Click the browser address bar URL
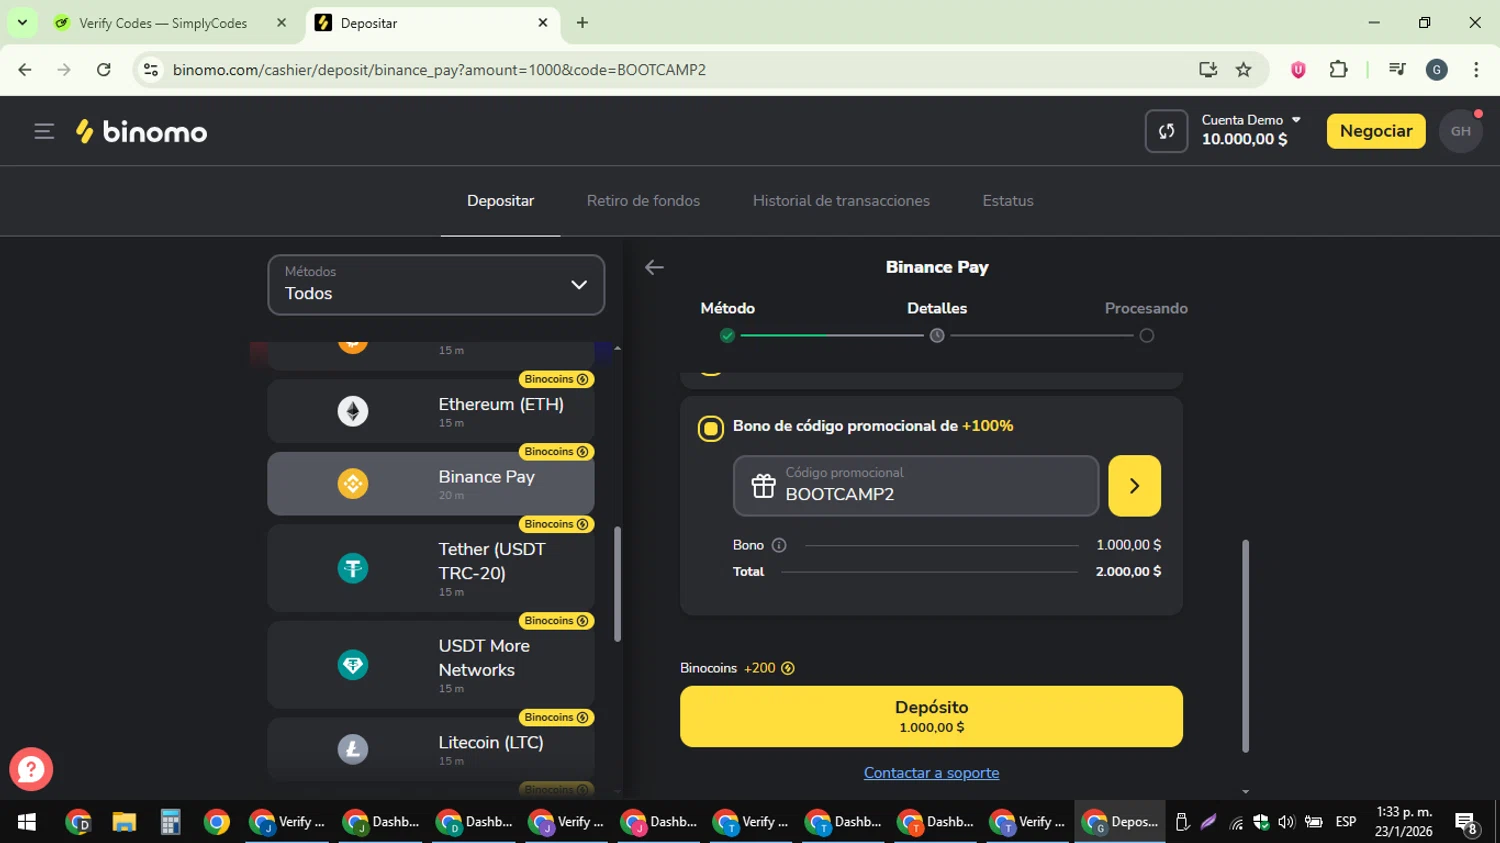 tap(439, 70)
